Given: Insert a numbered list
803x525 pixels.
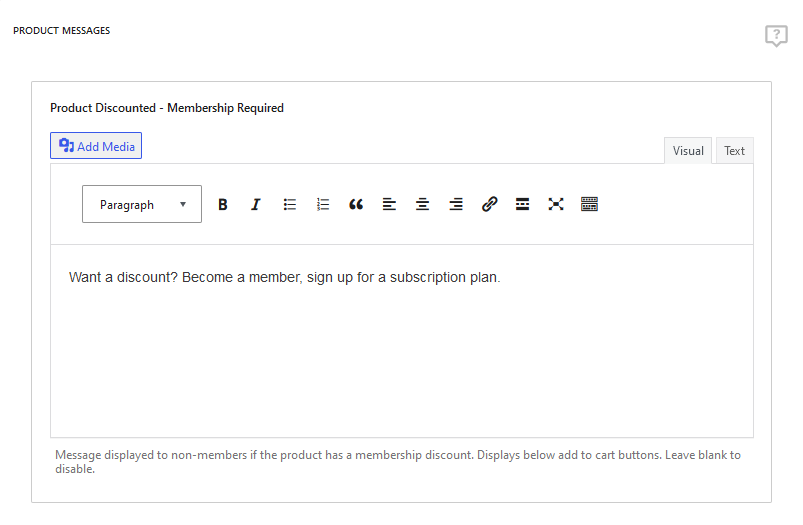Looking at the screenshot, I should pyautogui.click(x=323, y=204).
